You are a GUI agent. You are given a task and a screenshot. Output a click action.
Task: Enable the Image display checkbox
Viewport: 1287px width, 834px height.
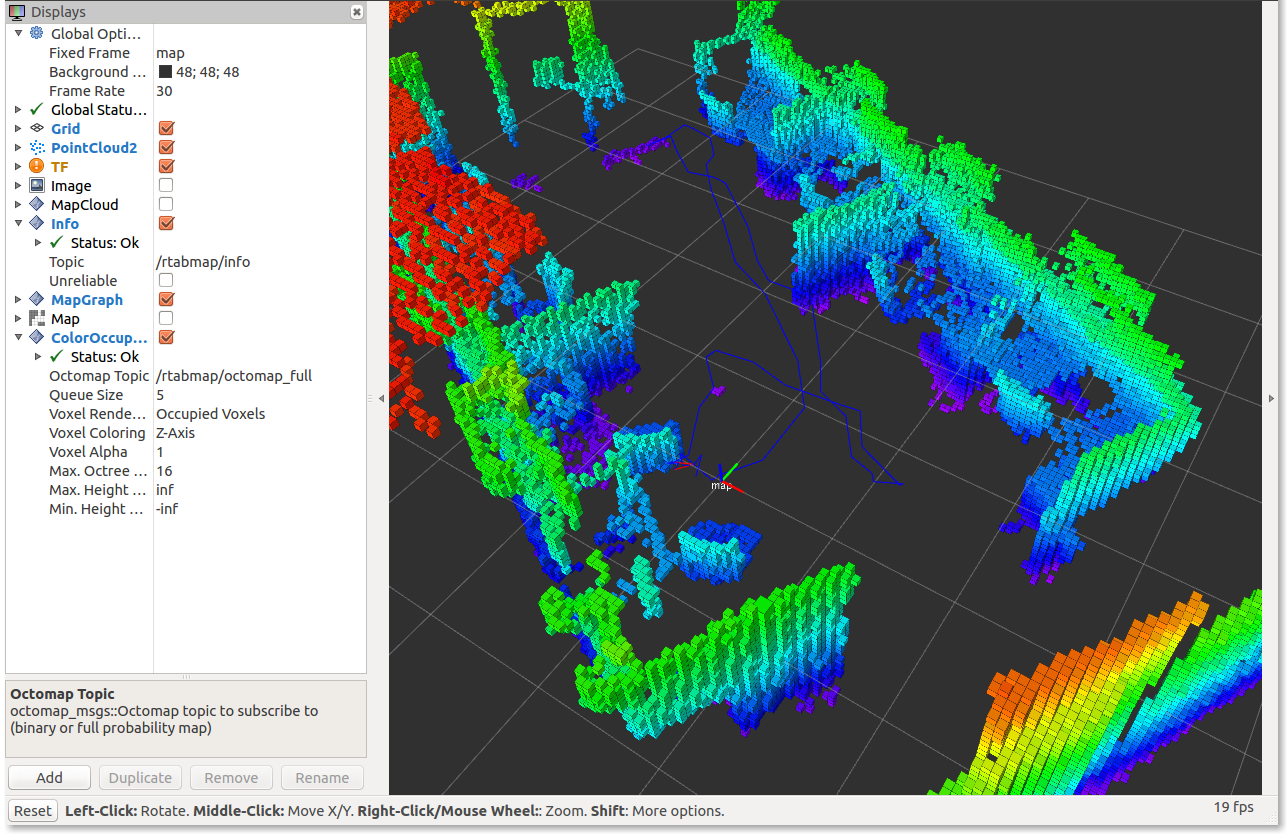[166, 186]
